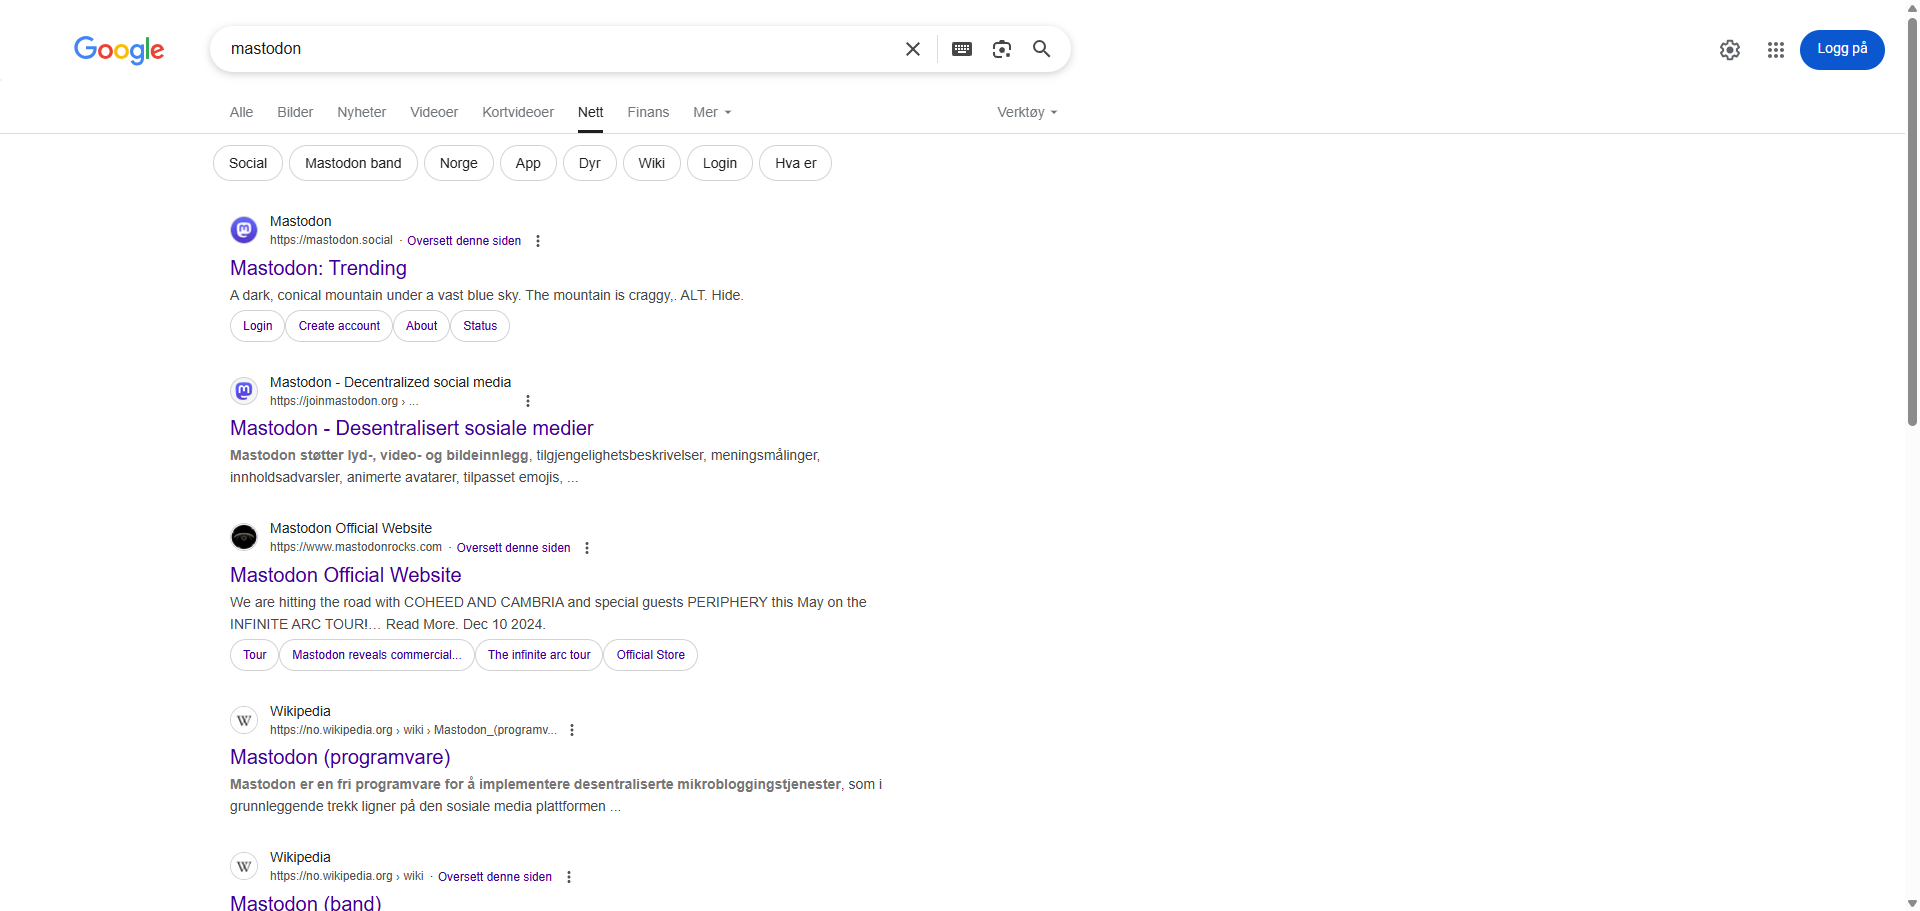Select the Dyr filter chip
Image resolution: width=1920 pixels, height=911 pixels.
[590, 163]
